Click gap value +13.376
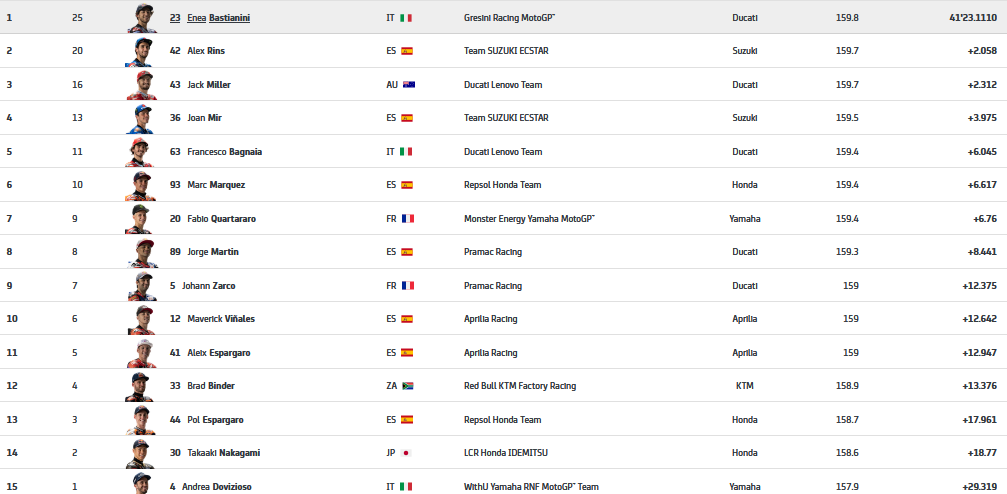The image size is (1007, 494). coord(980,386)
